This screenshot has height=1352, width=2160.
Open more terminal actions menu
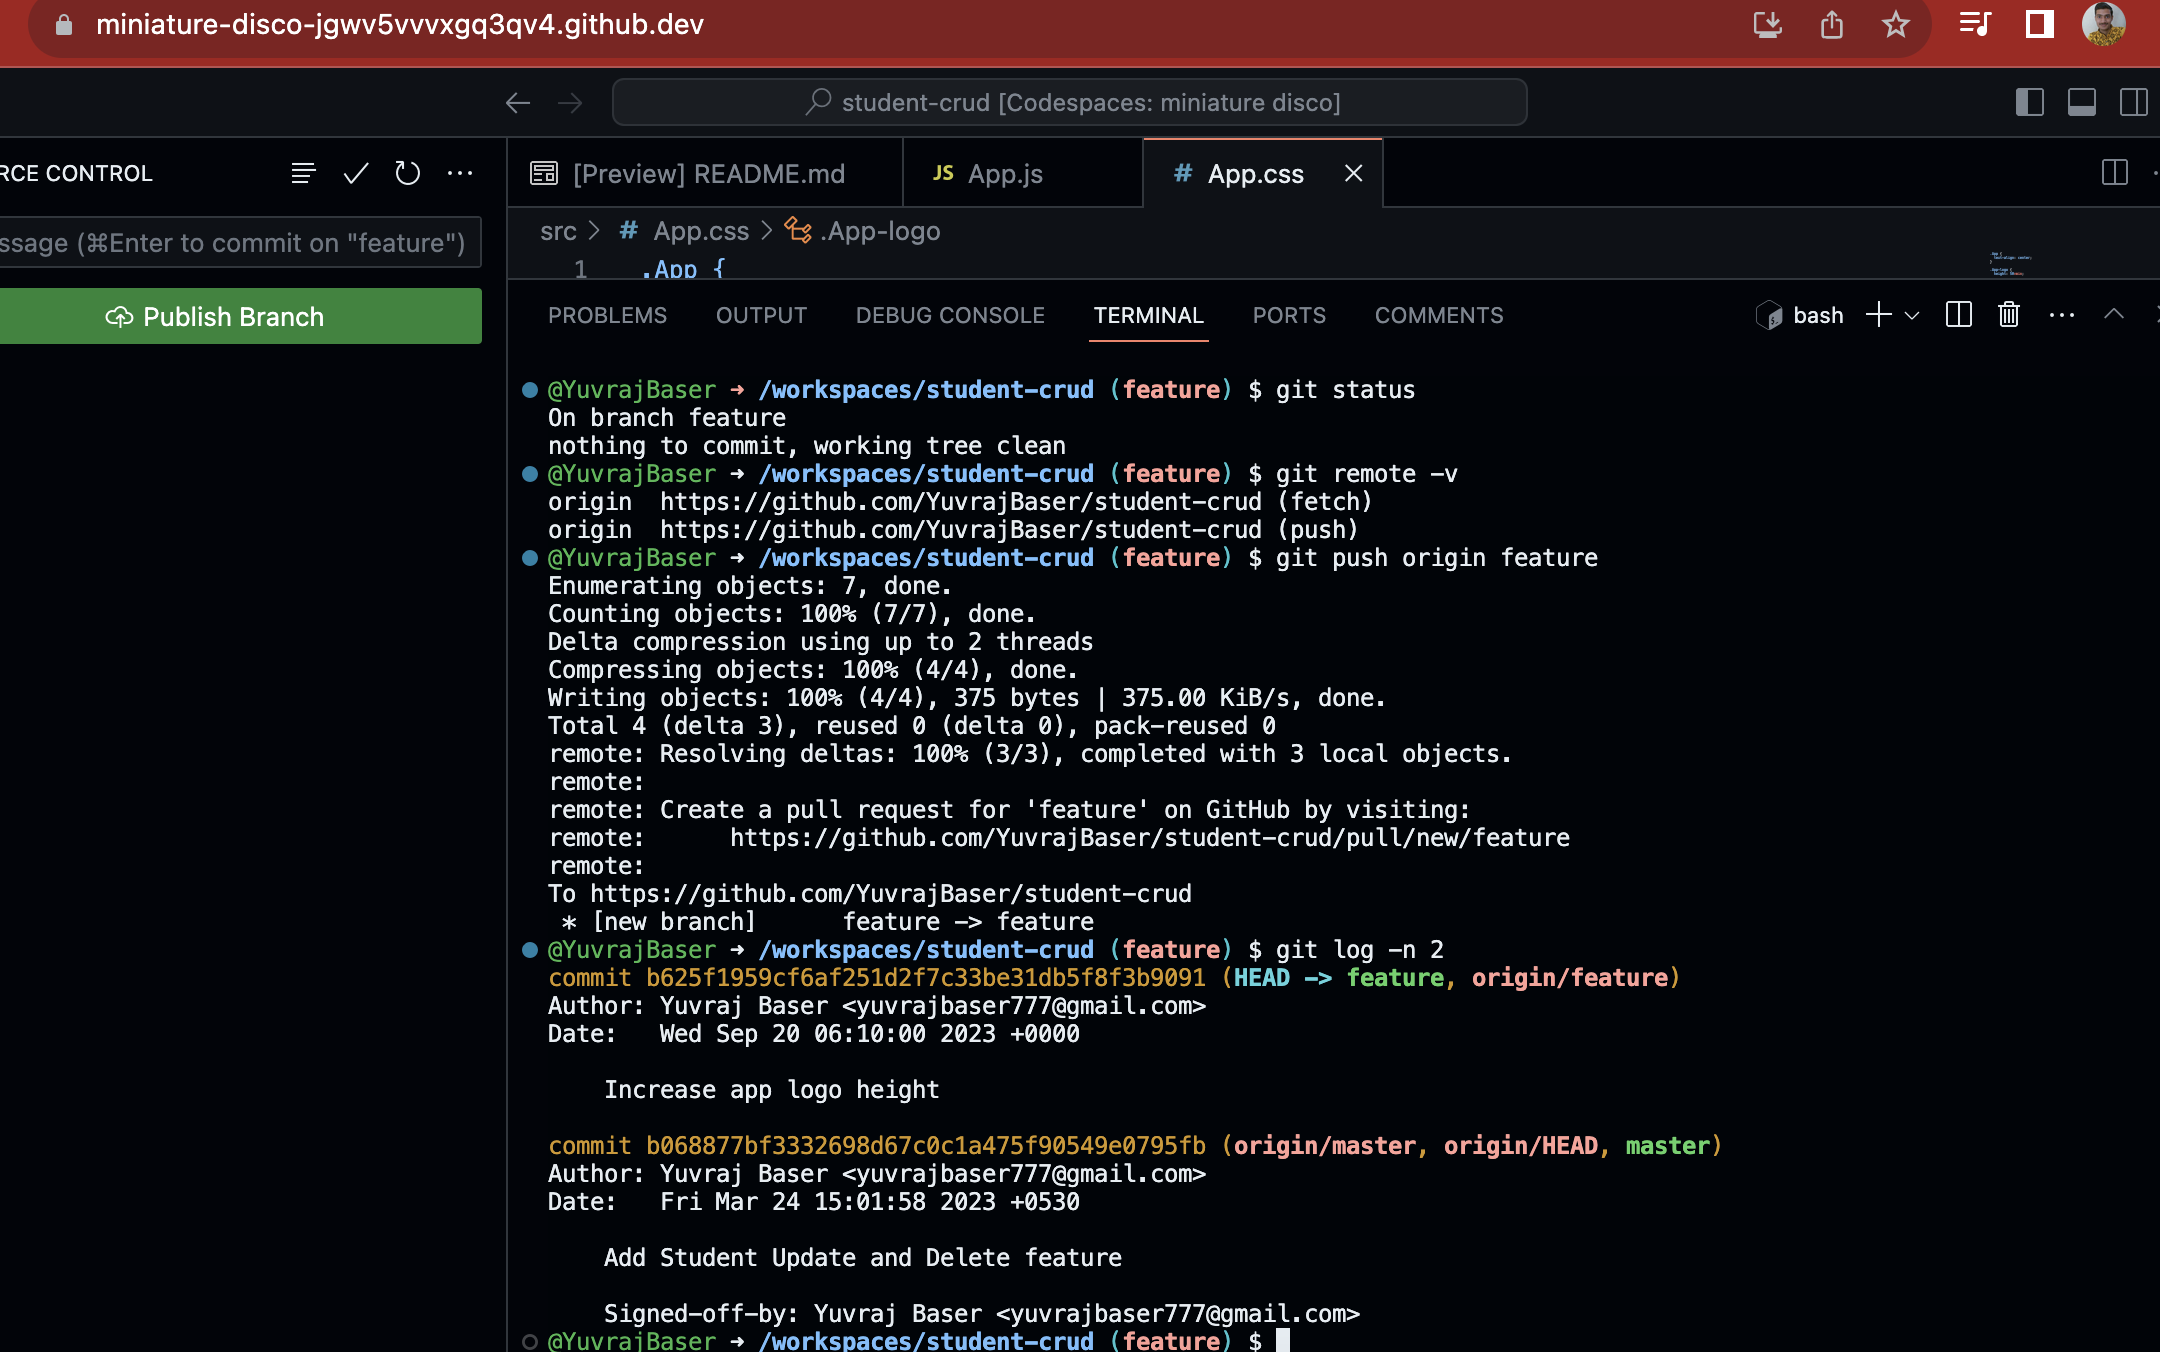[2060, 314]
